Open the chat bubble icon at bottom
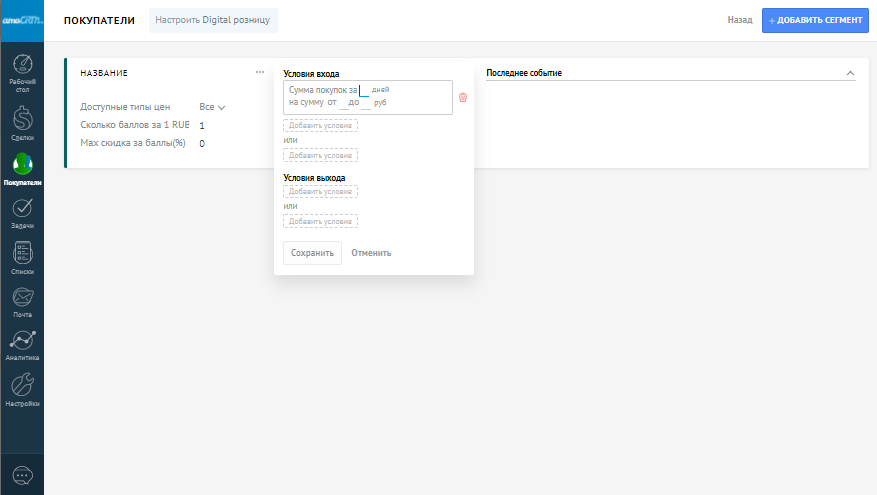The image size is (877, 495). tap(21, 474)
